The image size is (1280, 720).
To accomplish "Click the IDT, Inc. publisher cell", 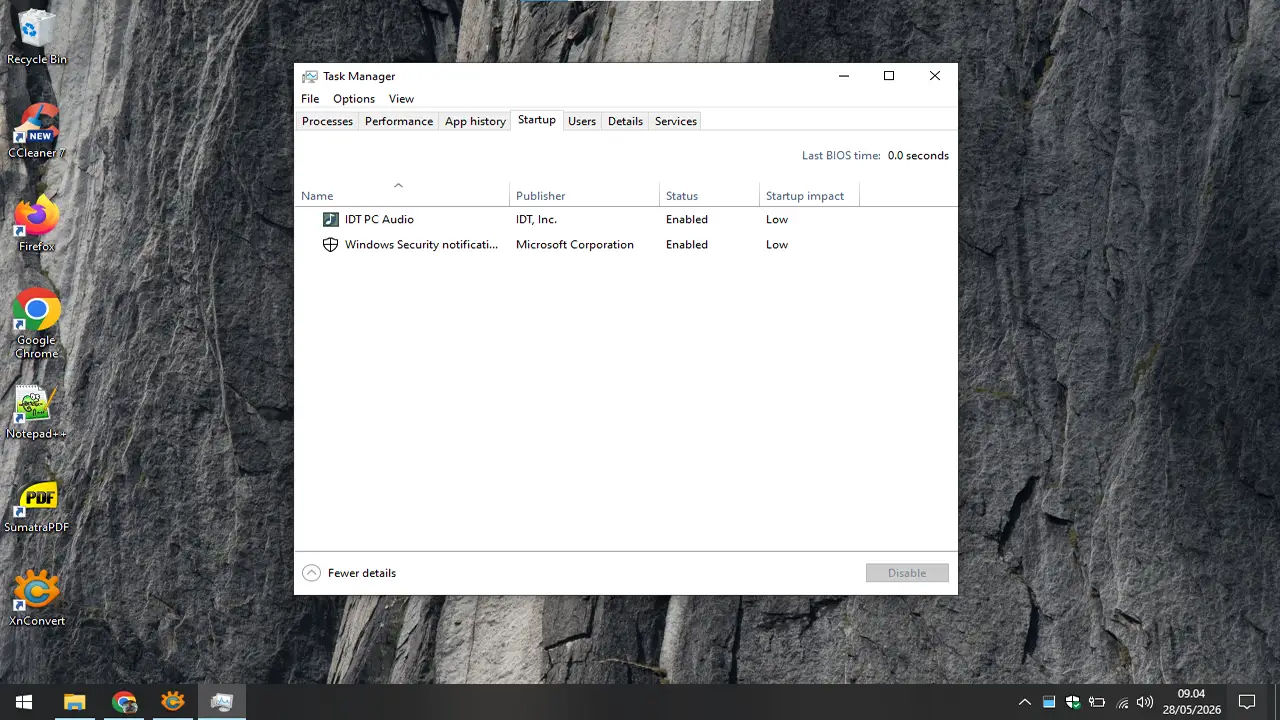I will (x=536, y=219).
